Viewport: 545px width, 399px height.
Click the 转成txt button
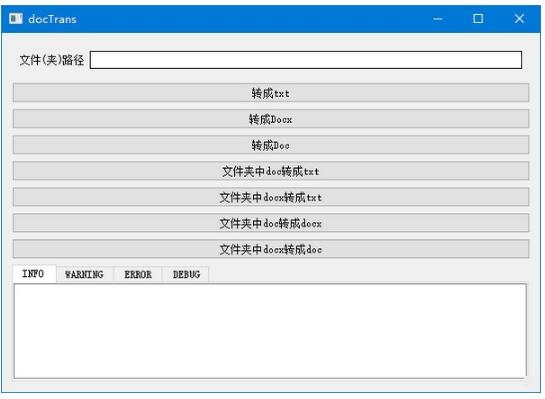271,93
